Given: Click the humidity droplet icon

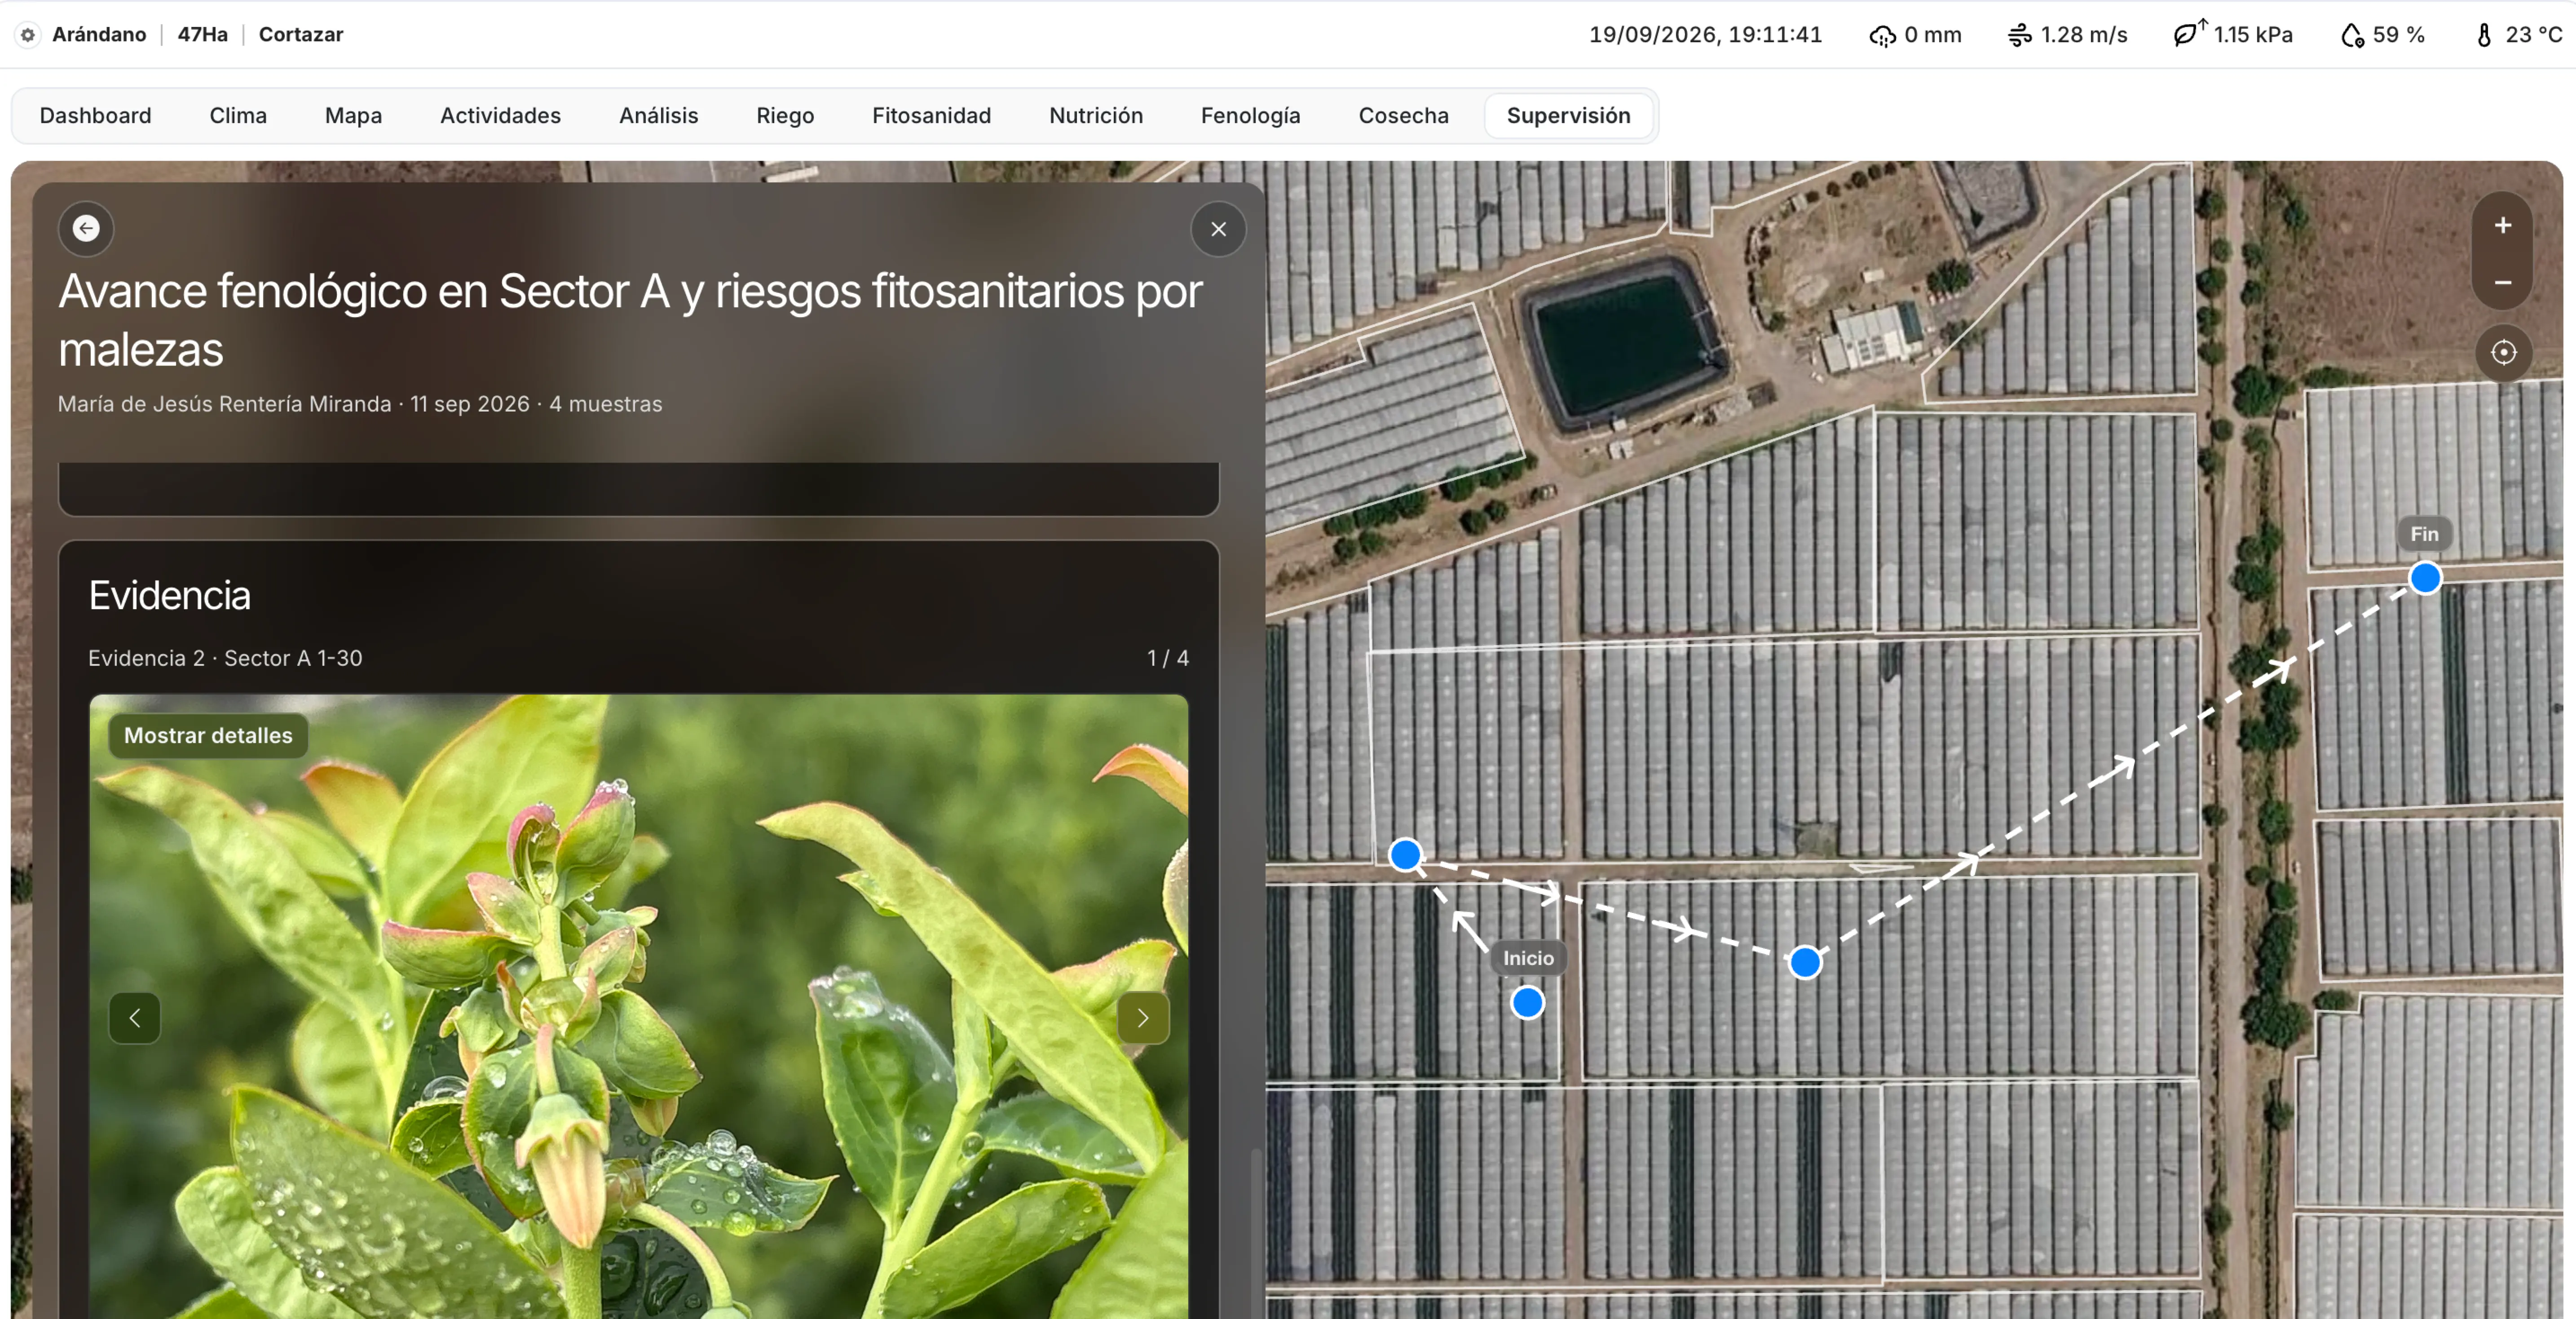Looking at the screenshot, I should point(2352,36).
